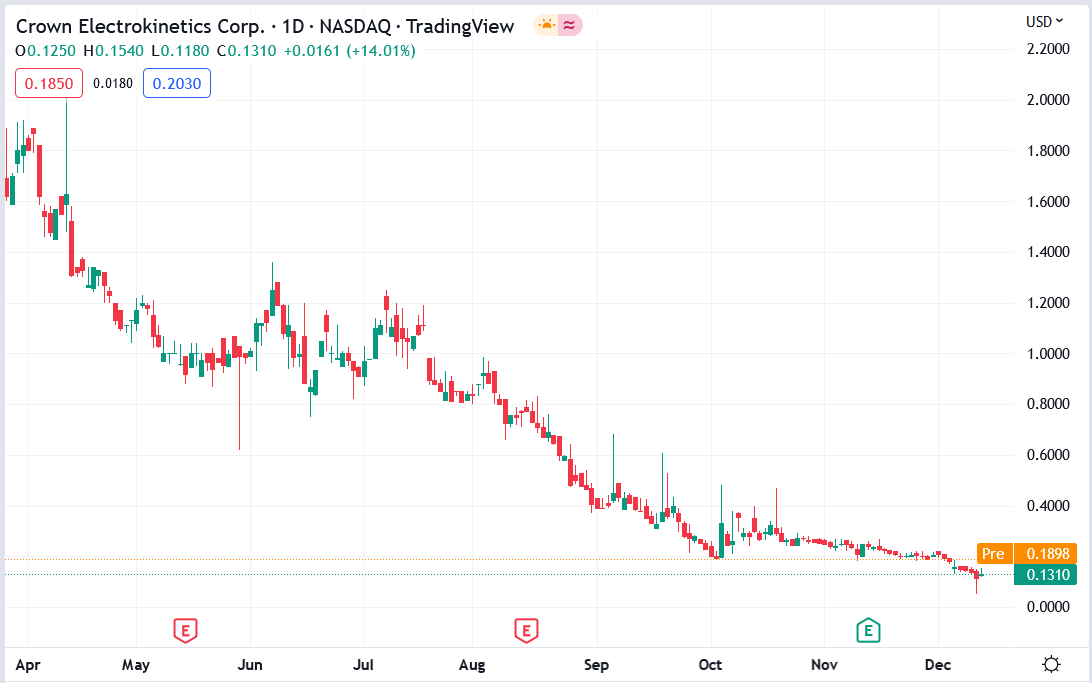Click the Aug label on time axis

[x=472, y=665]
